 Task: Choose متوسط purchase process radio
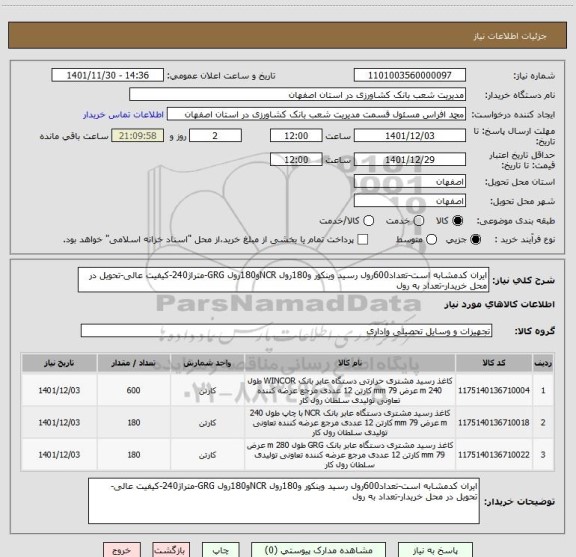[431, 240]
